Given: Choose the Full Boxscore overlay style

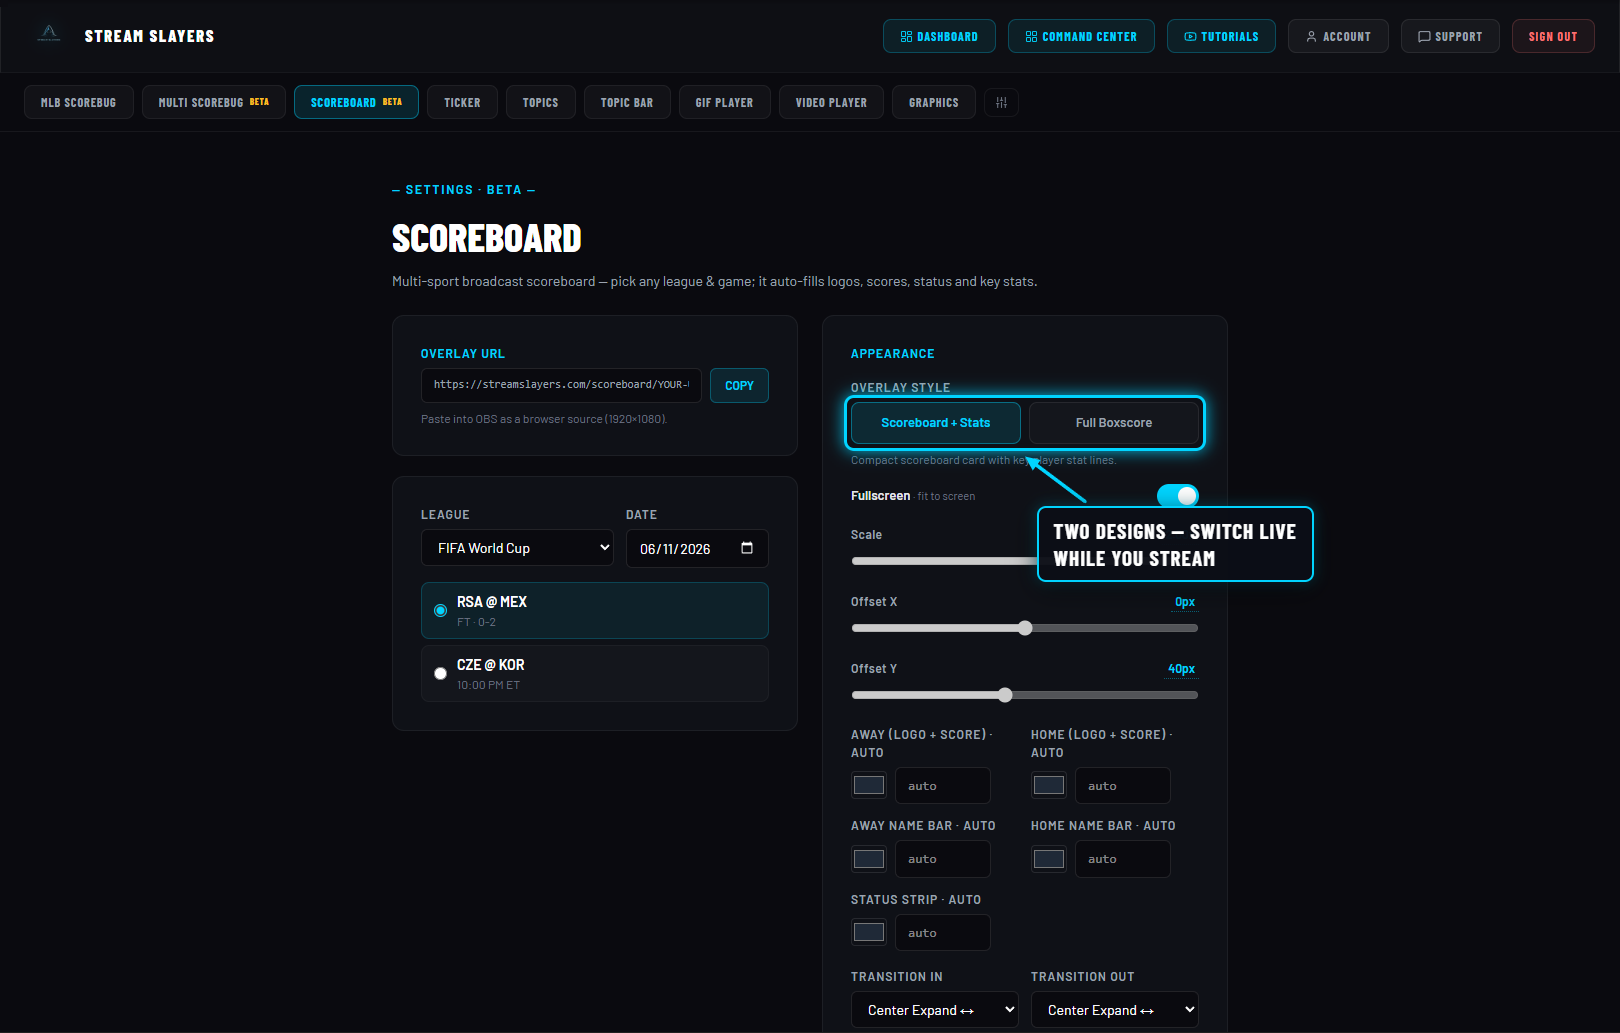Looking at the screenshot, I should [x=1113, y=423].
